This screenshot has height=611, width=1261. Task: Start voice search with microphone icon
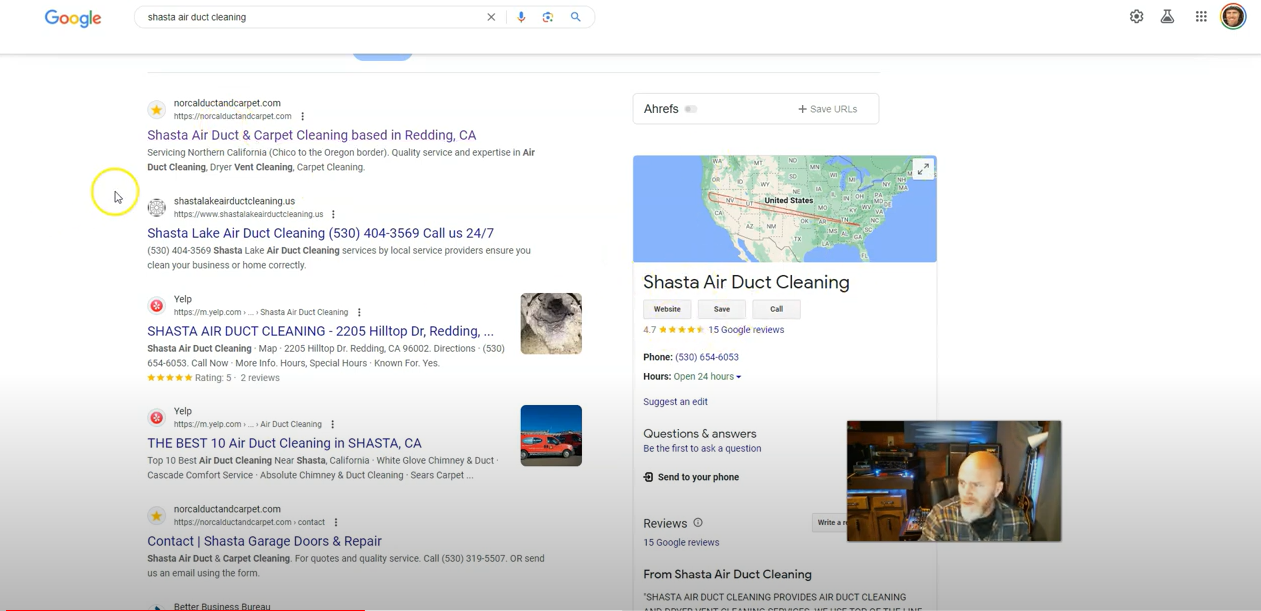(x=521, y=17)
